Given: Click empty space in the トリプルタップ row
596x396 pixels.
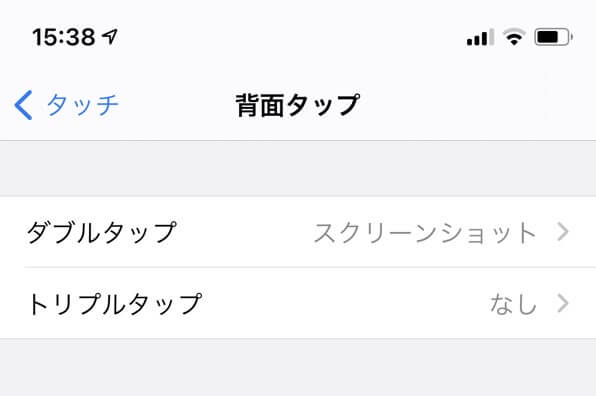Looking at the screenshot, I should tap(346, 303).
